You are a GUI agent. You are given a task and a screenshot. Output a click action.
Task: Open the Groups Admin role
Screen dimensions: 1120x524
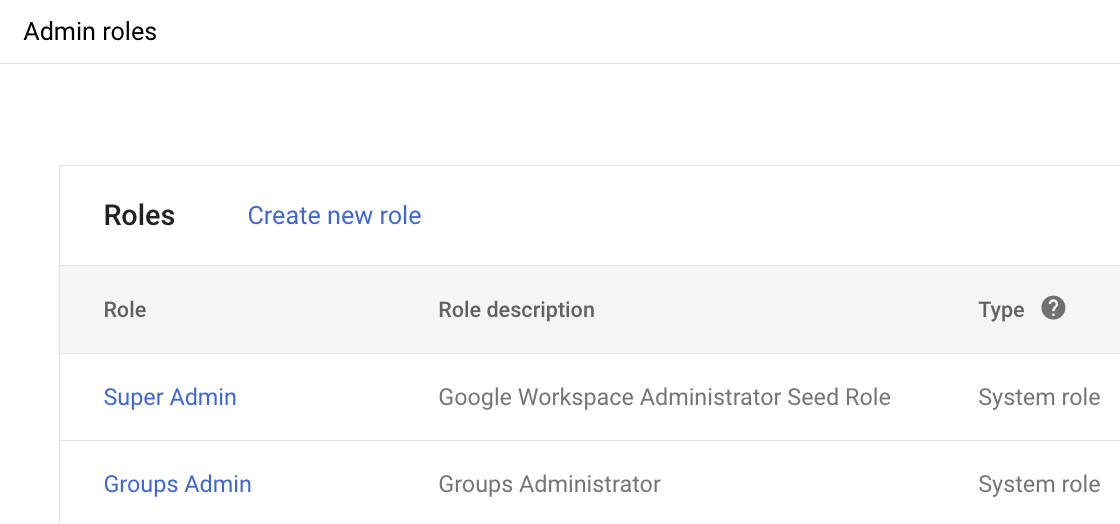click(177, 484)
